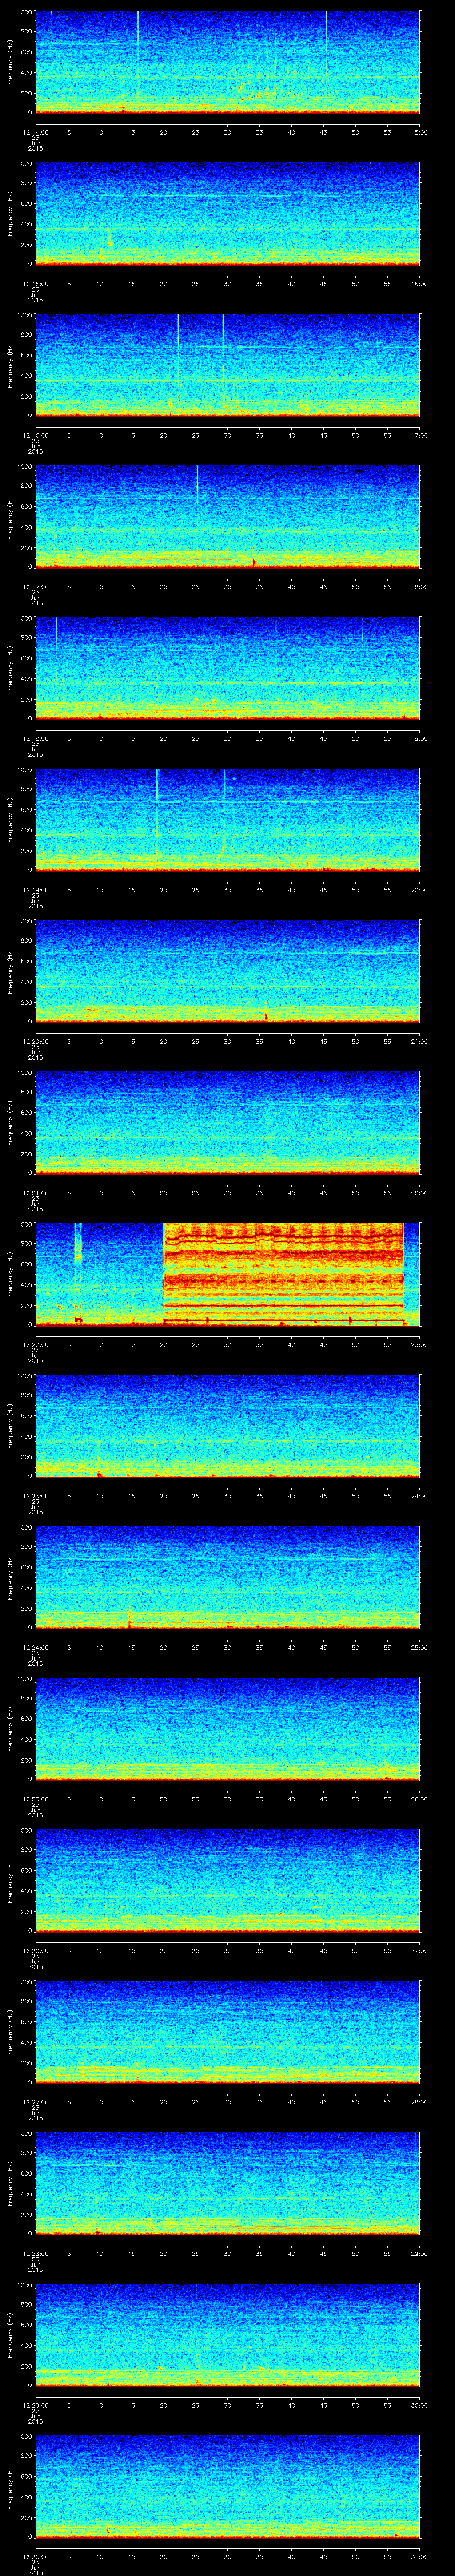
Task: Click inside the 12:19 spectrogram panel
Action: (227, 819)
